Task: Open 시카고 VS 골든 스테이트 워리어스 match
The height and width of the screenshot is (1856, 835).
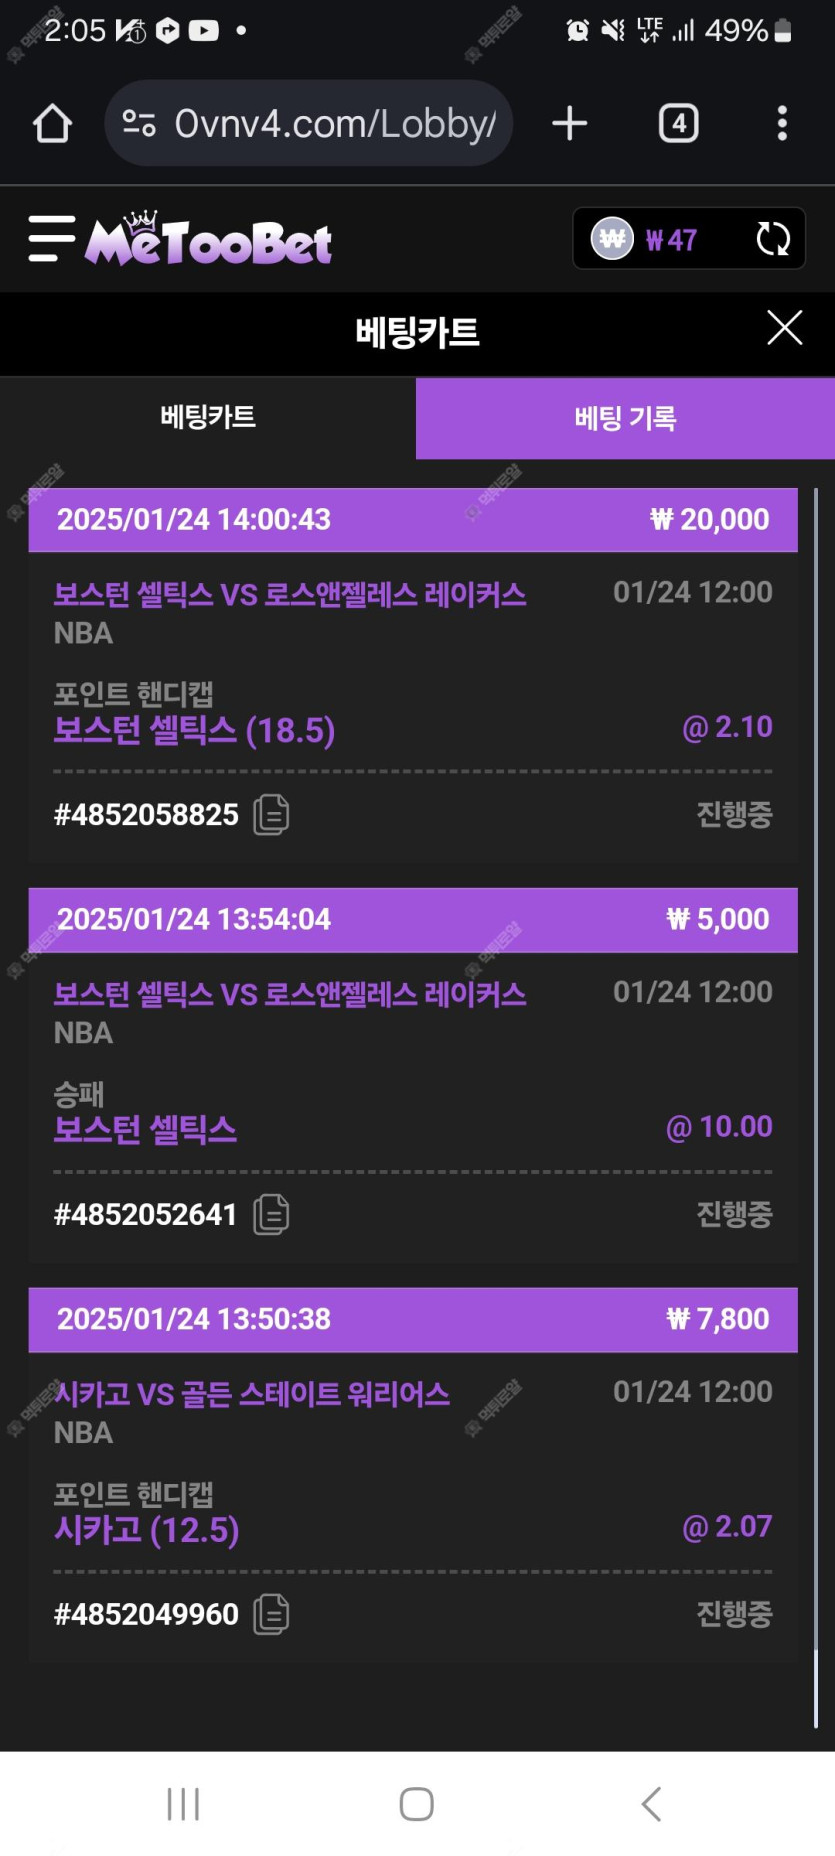Action: point(252,1394)
